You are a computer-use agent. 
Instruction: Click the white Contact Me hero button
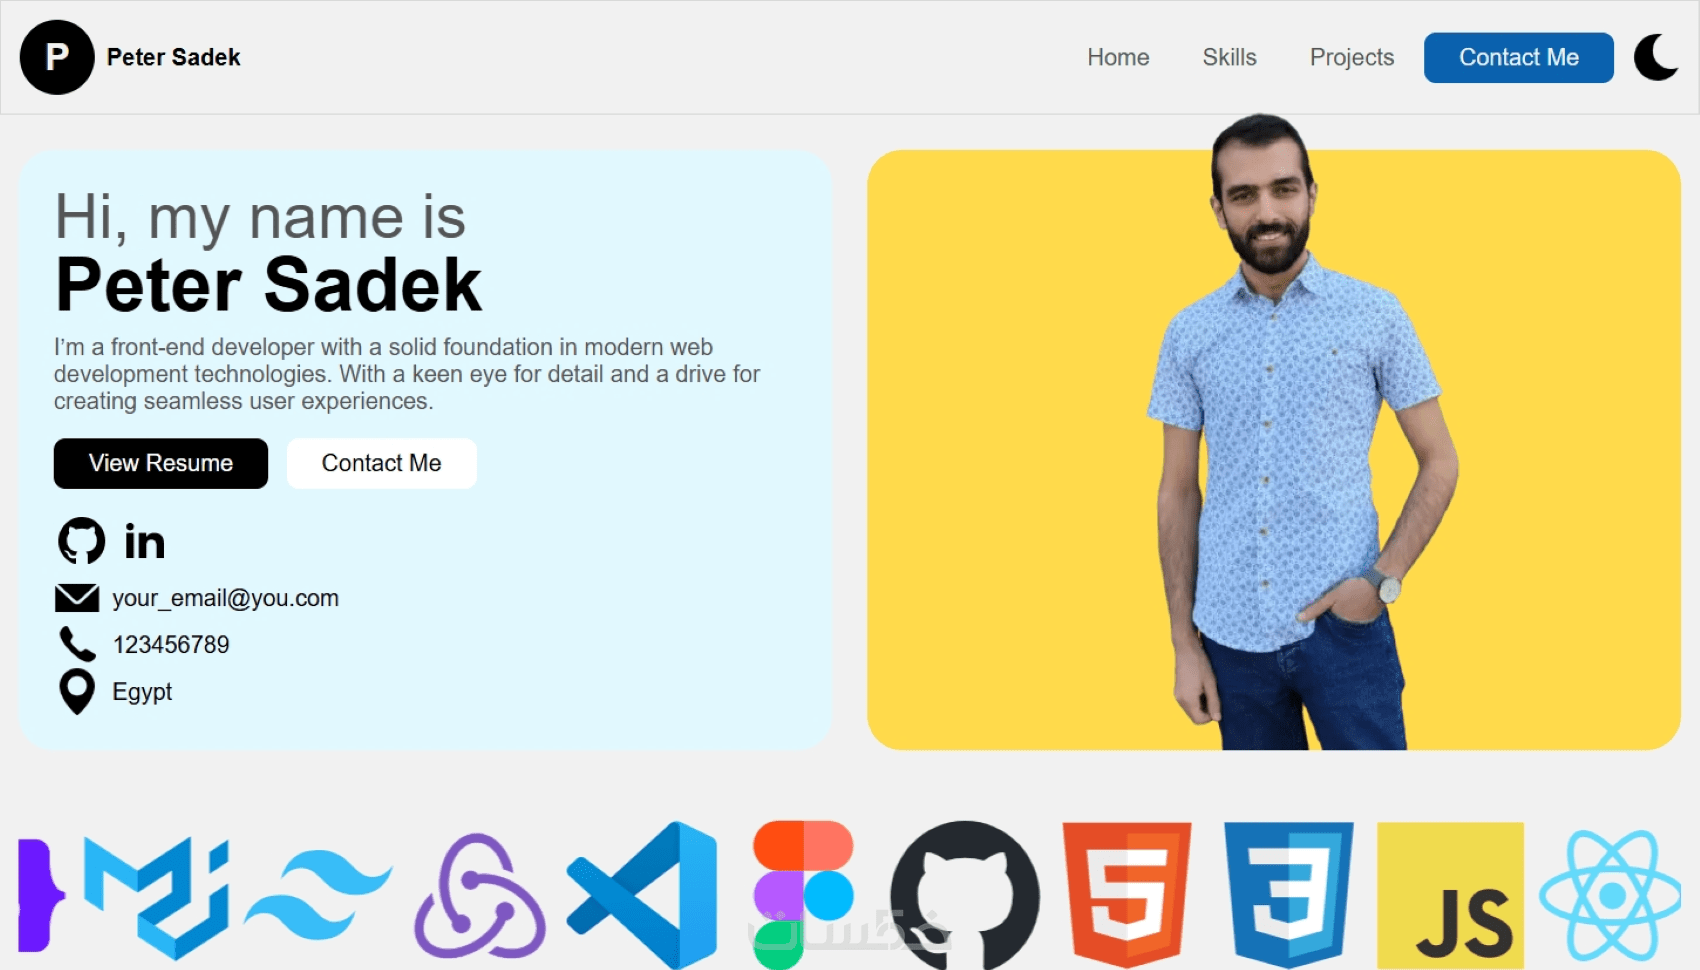click(x=382, y=464)
